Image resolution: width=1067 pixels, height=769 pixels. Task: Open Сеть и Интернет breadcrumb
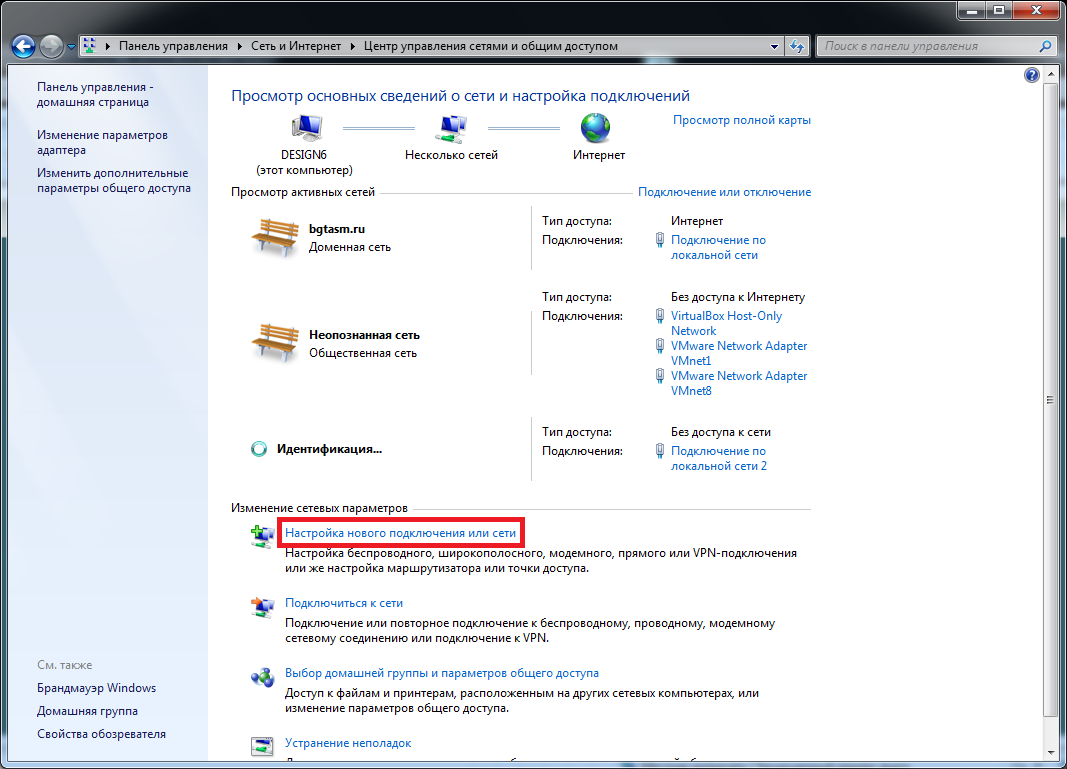point(296,46)
